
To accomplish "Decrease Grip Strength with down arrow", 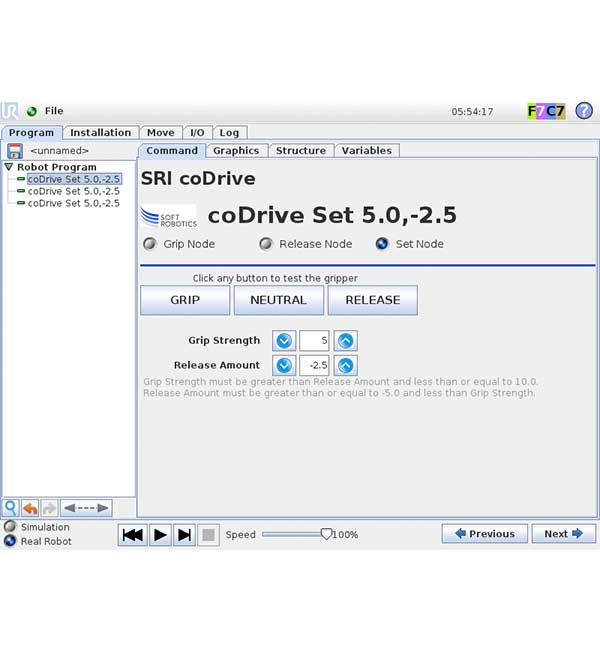I will pos(284,341).
